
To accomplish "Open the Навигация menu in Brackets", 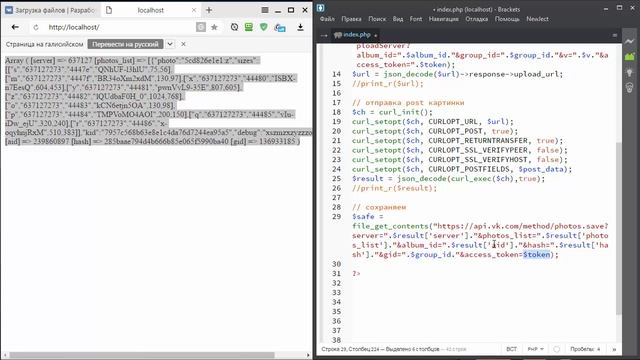I will [x=443, y=19].
